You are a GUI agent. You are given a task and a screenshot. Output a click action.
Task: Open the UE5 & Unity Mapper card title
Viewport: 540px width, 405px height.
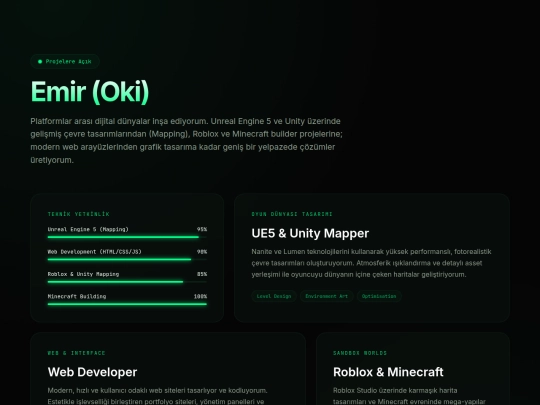[310, 233]
